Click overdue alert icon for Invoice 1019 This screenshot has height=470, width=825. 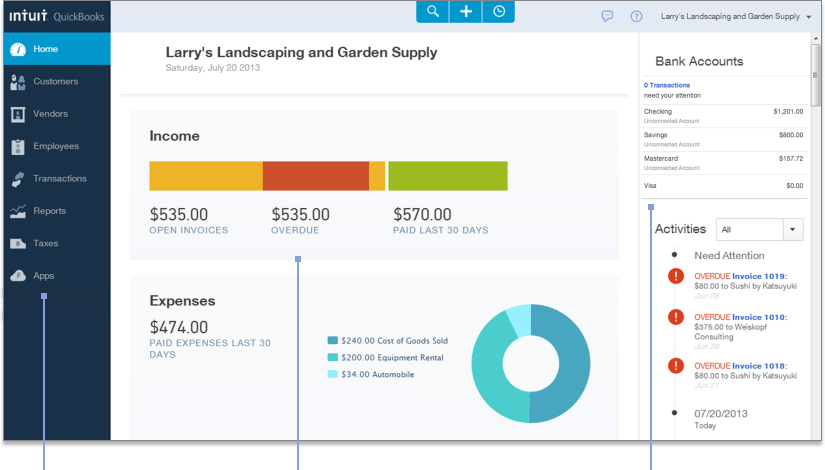[x=676, y=276]
